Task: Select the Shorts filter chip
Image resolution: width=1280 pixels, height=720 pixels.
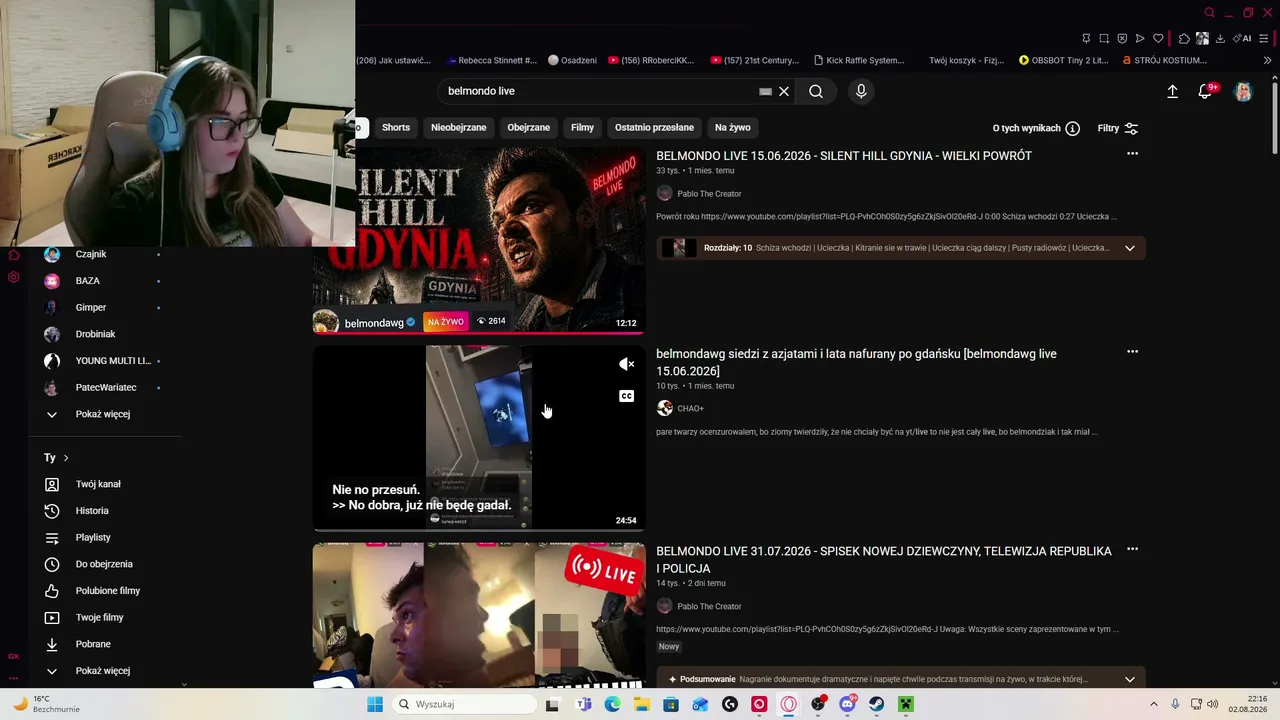Action: [396, 128]
